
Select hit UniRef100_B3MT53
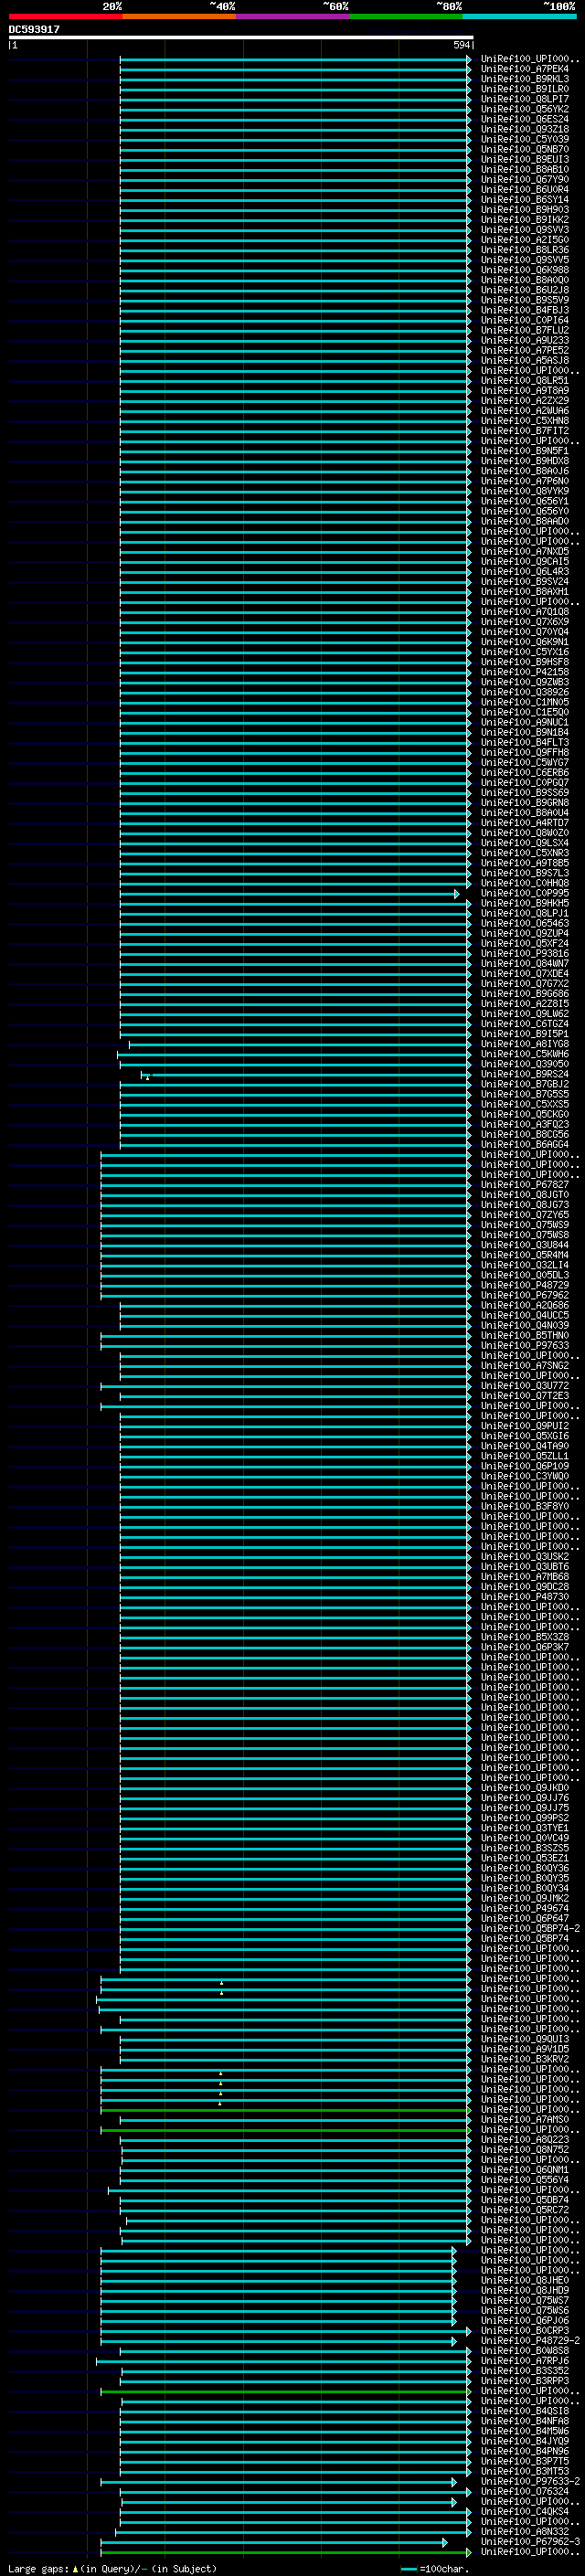pos(525,2471)
